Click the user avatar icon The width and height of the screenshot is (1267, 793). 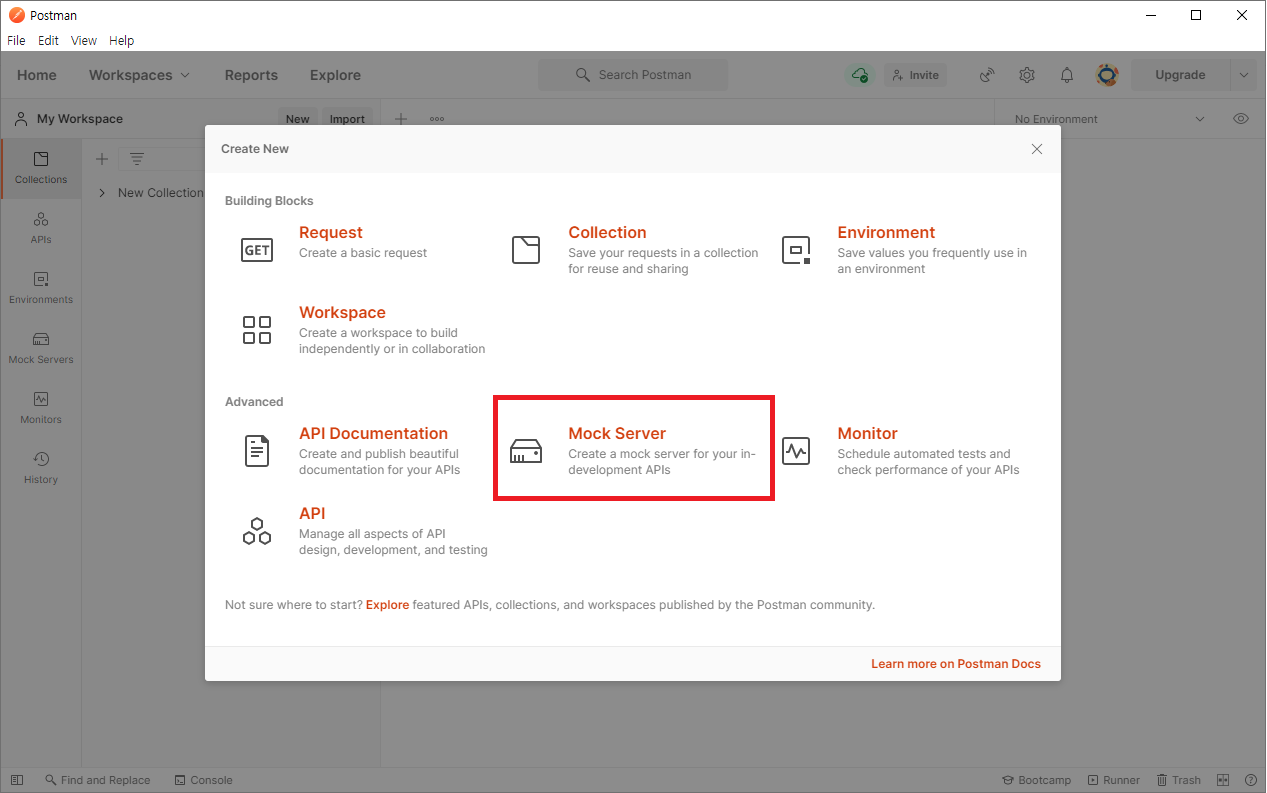tap(1107, 75)
